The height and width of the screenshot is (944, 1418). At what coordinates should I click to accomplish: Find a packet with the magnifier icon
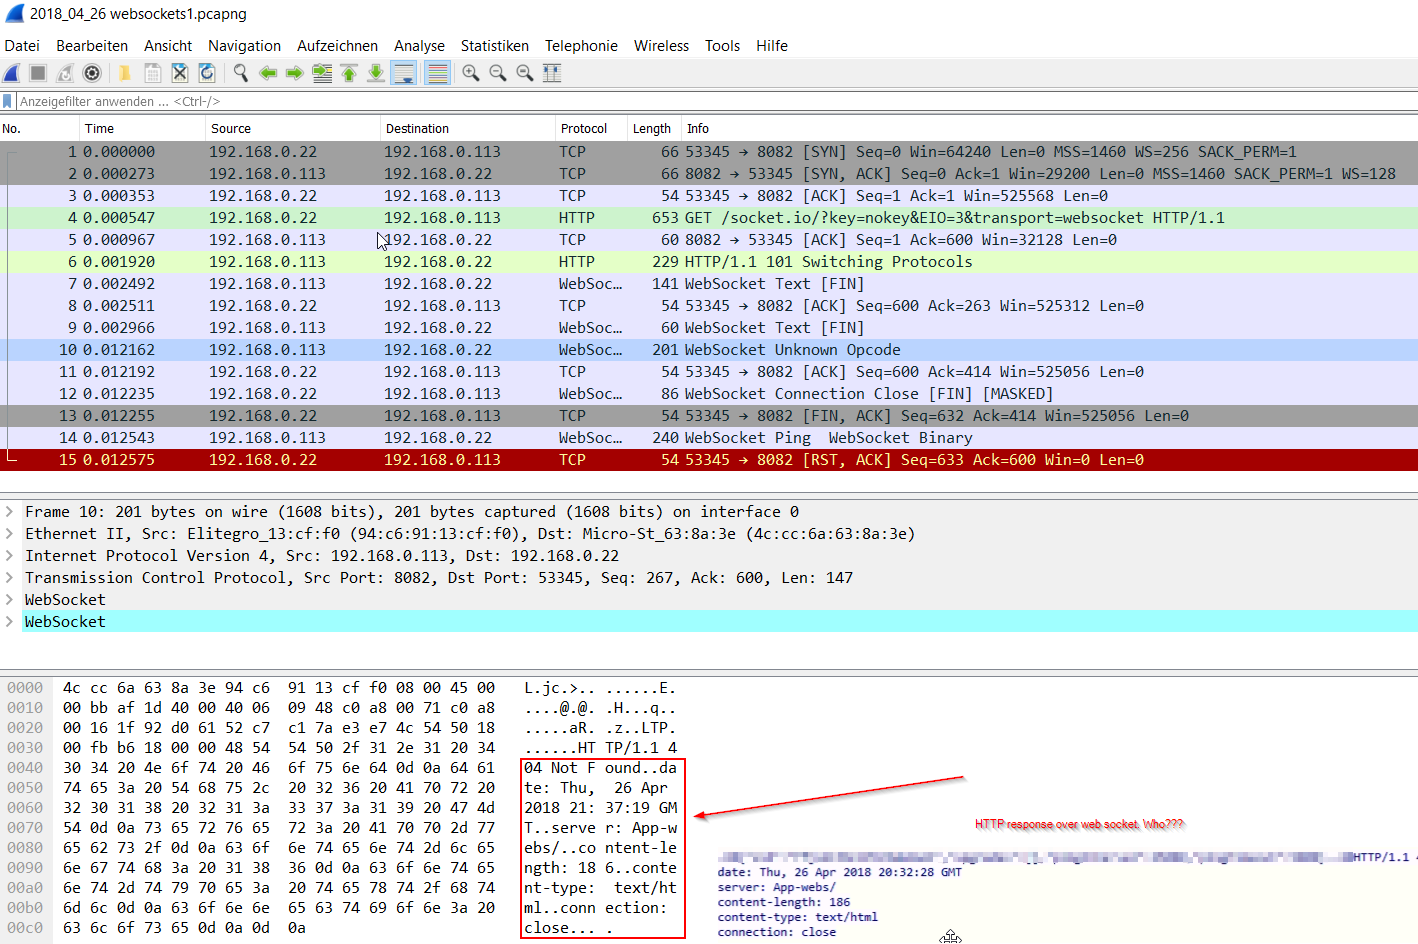click(x=241, y=73)
